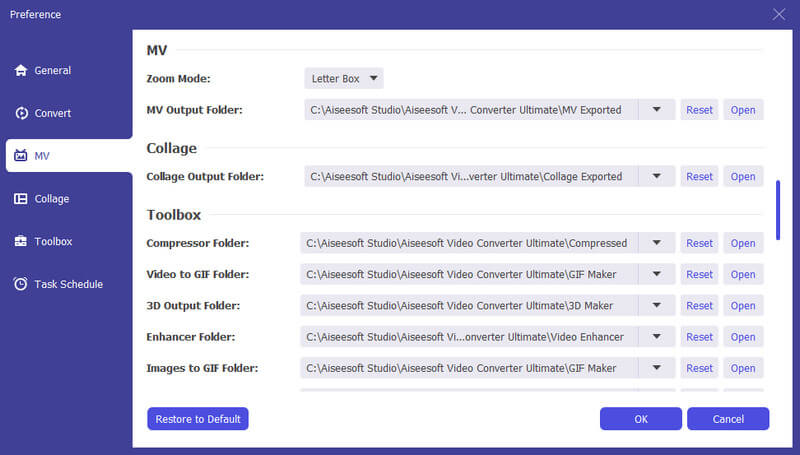Expand the Collage Output Folder dropdown arrow
800x455 pixels.
coord(657,176)
